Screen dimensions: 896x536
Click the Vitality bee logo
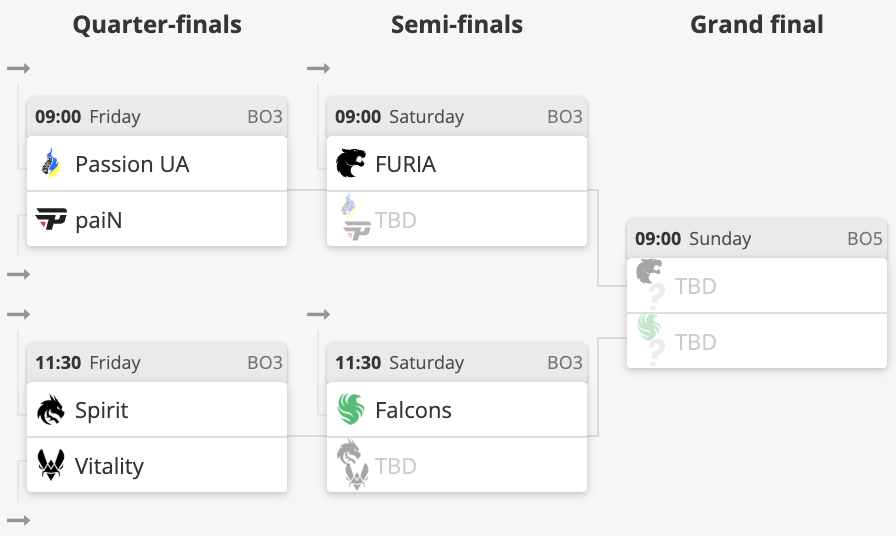point(51,466)
